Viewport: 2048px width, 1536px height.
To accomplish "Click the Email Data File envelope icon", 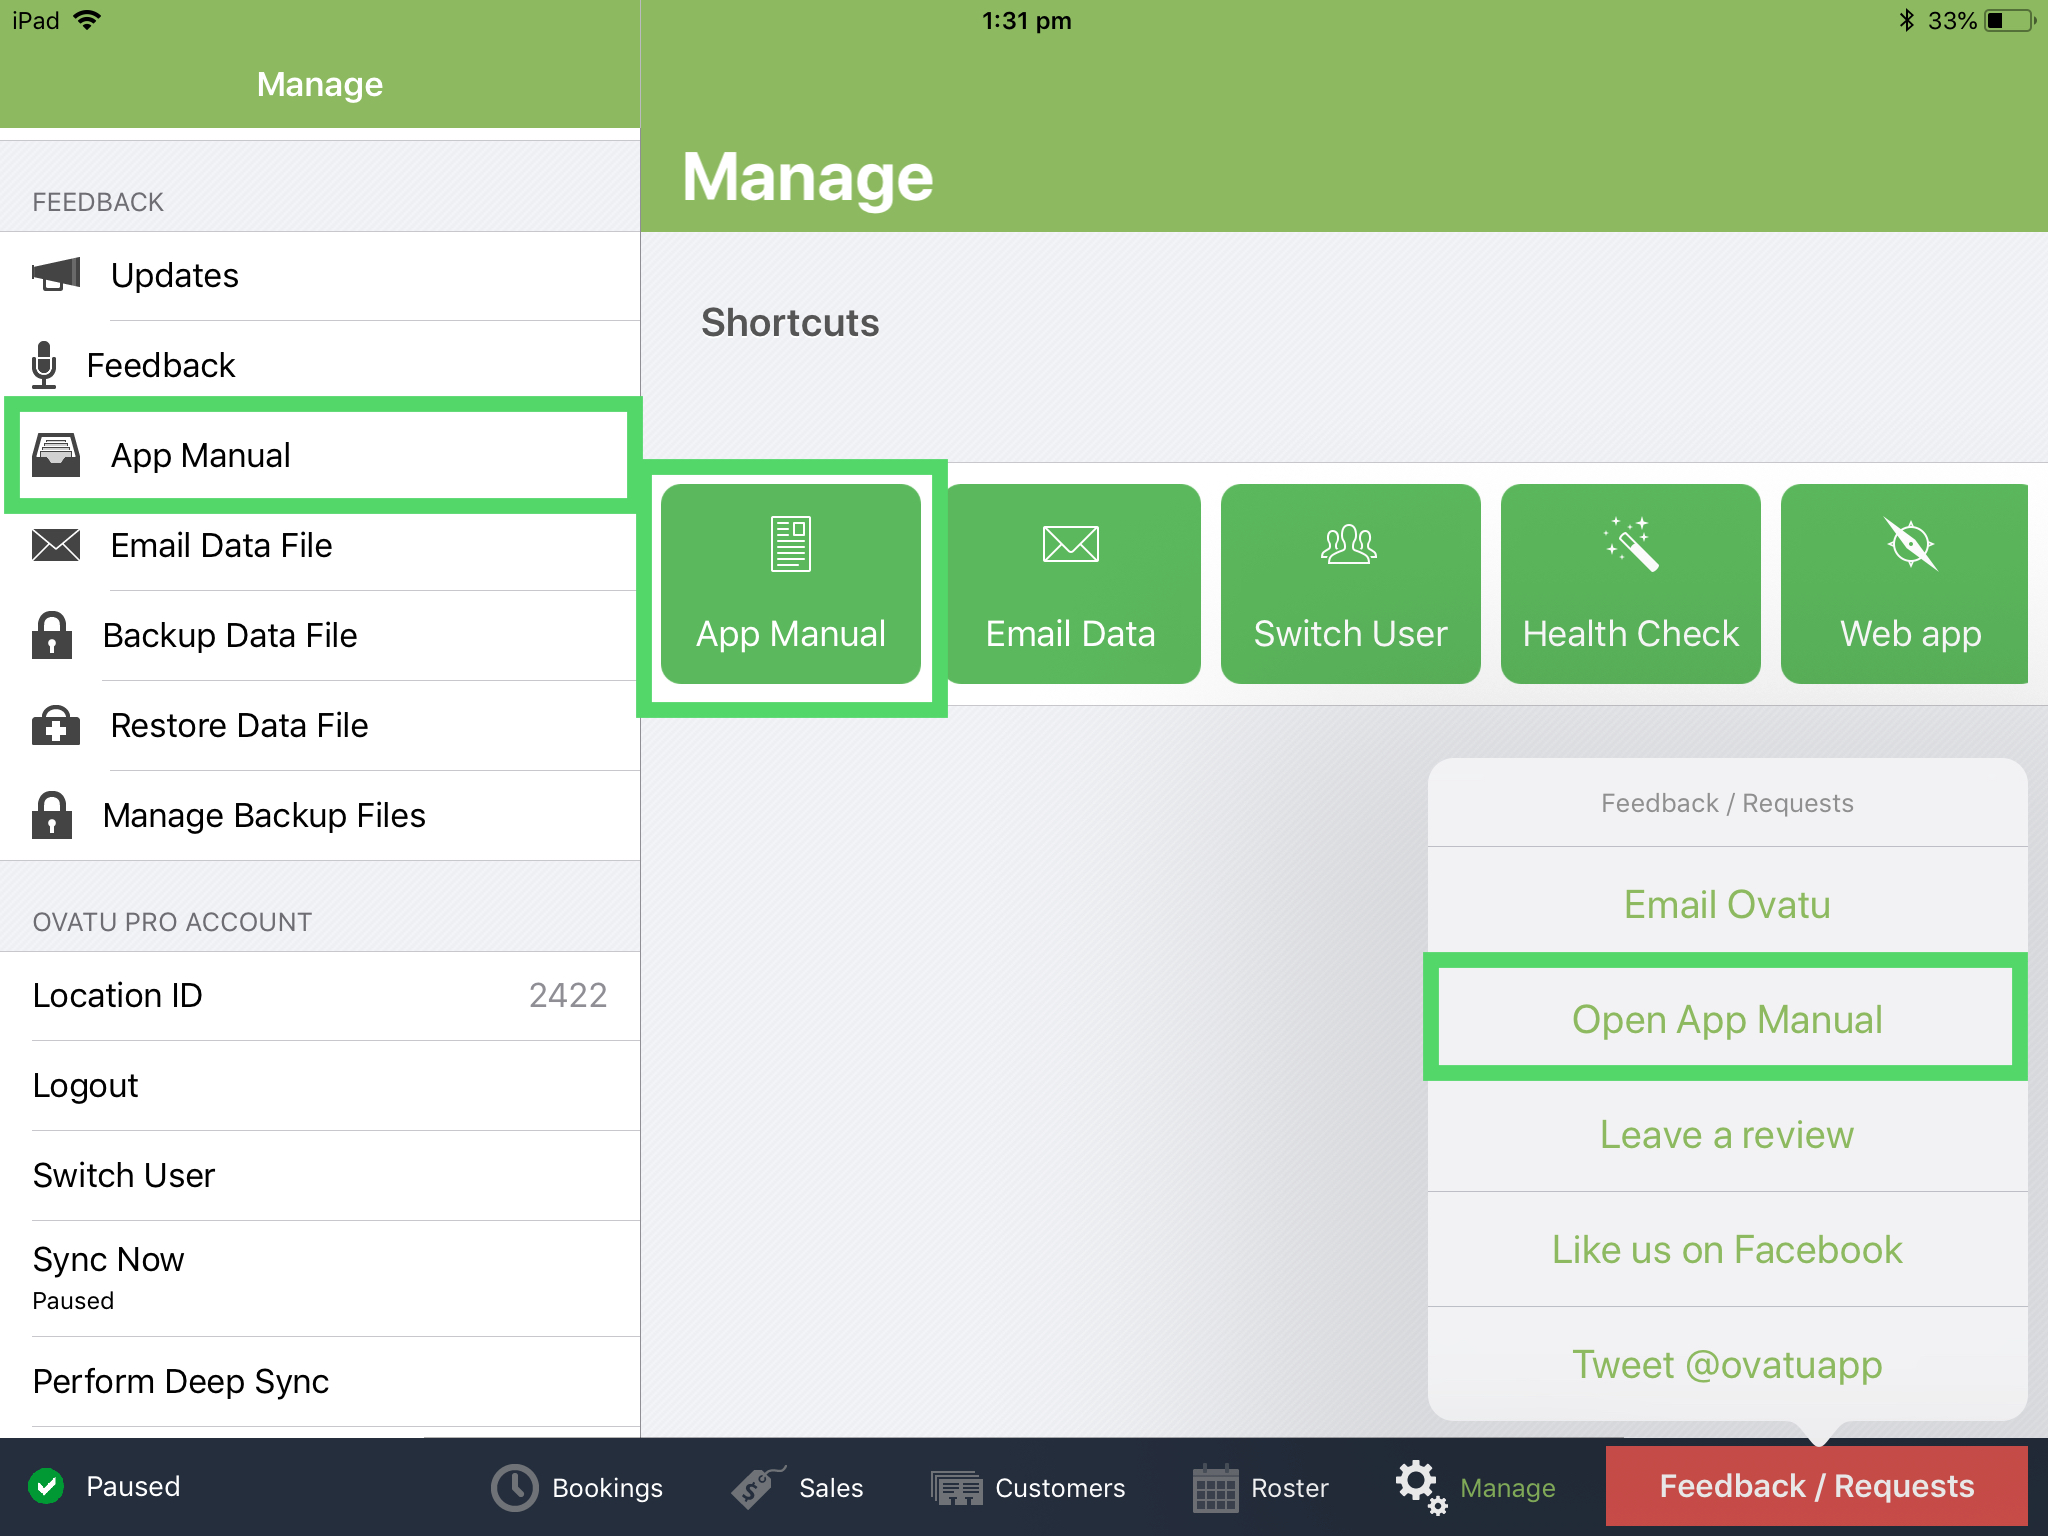I will pos(56,545).
